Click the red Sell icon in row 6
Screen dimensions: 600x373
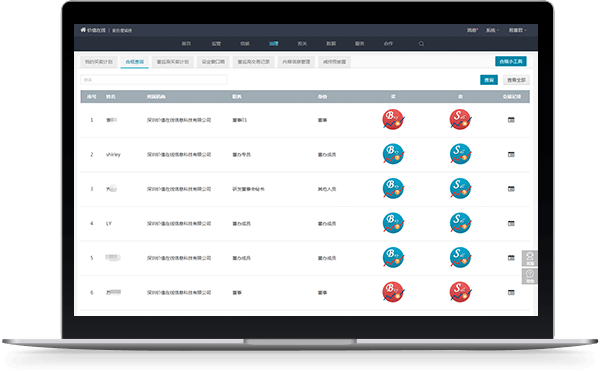click(460, 292)
